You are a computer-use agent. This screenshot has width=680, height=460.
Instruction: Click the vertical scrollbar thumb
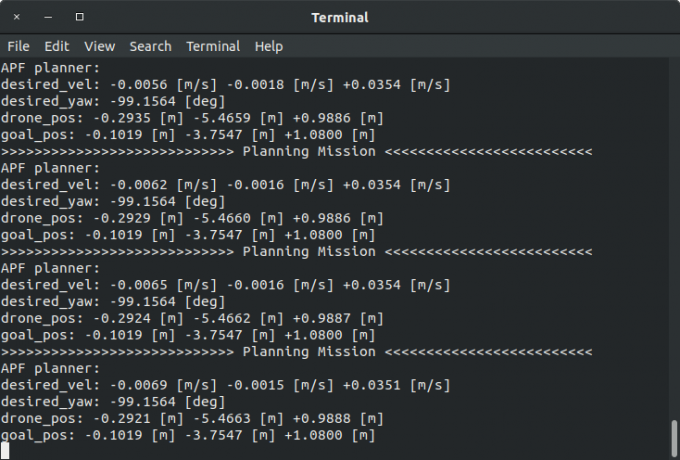[x=674, y=436]
